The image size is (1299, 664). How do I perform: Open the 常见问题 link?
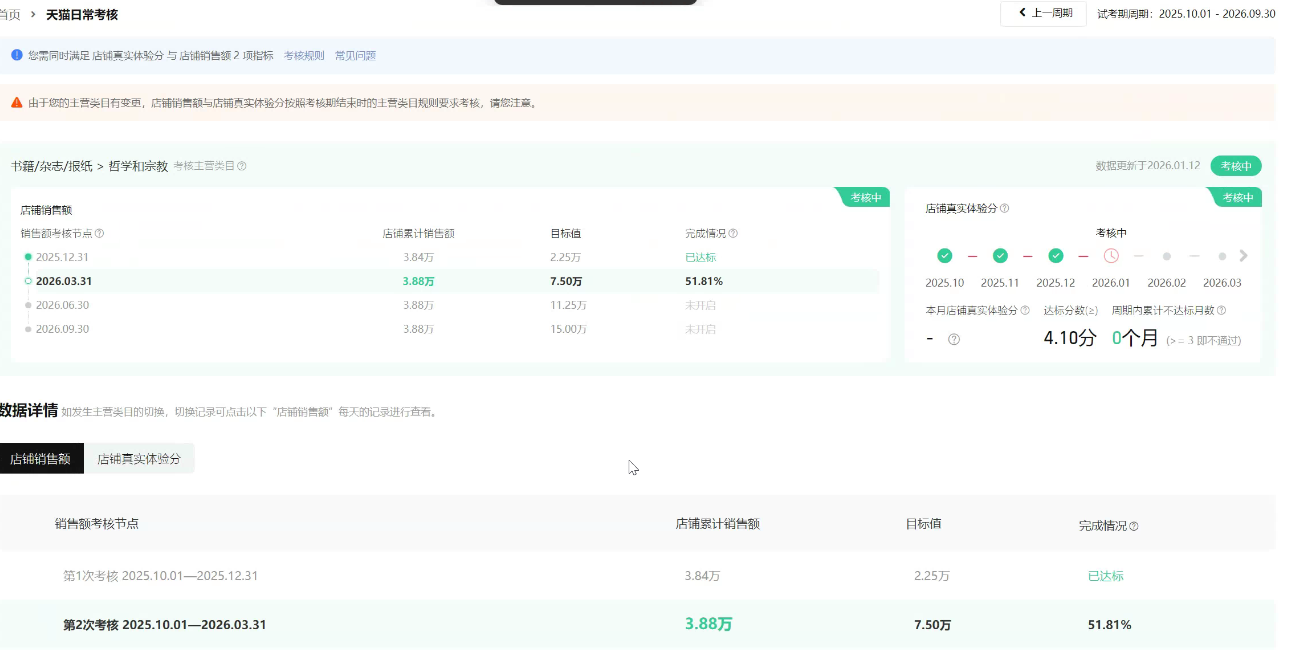(x=355, y=56)
